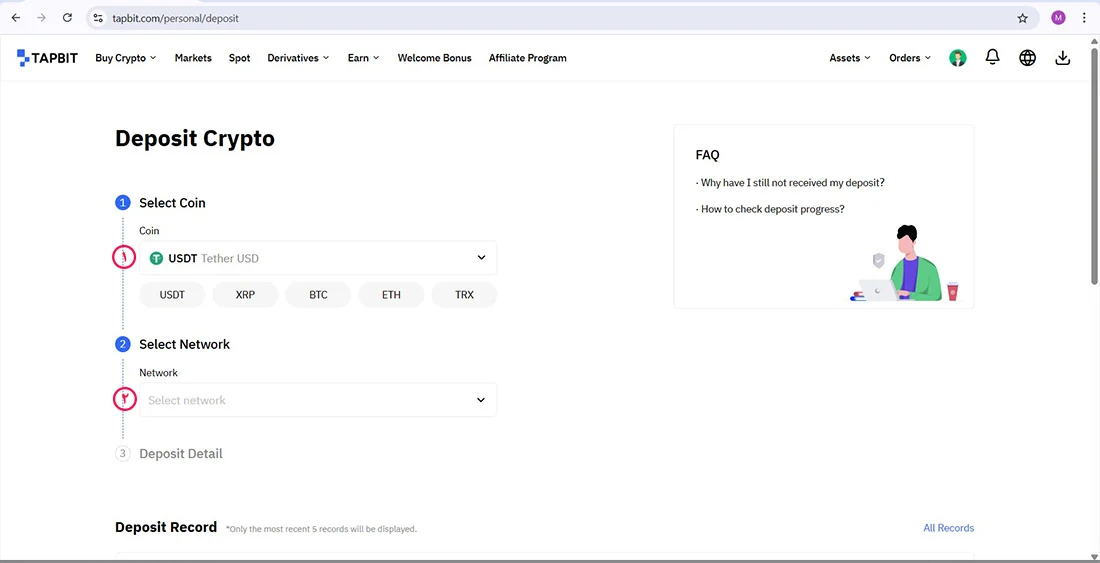Click the green Tether coin icon
The image size is (1100, 563).
[x=156, y=258]
